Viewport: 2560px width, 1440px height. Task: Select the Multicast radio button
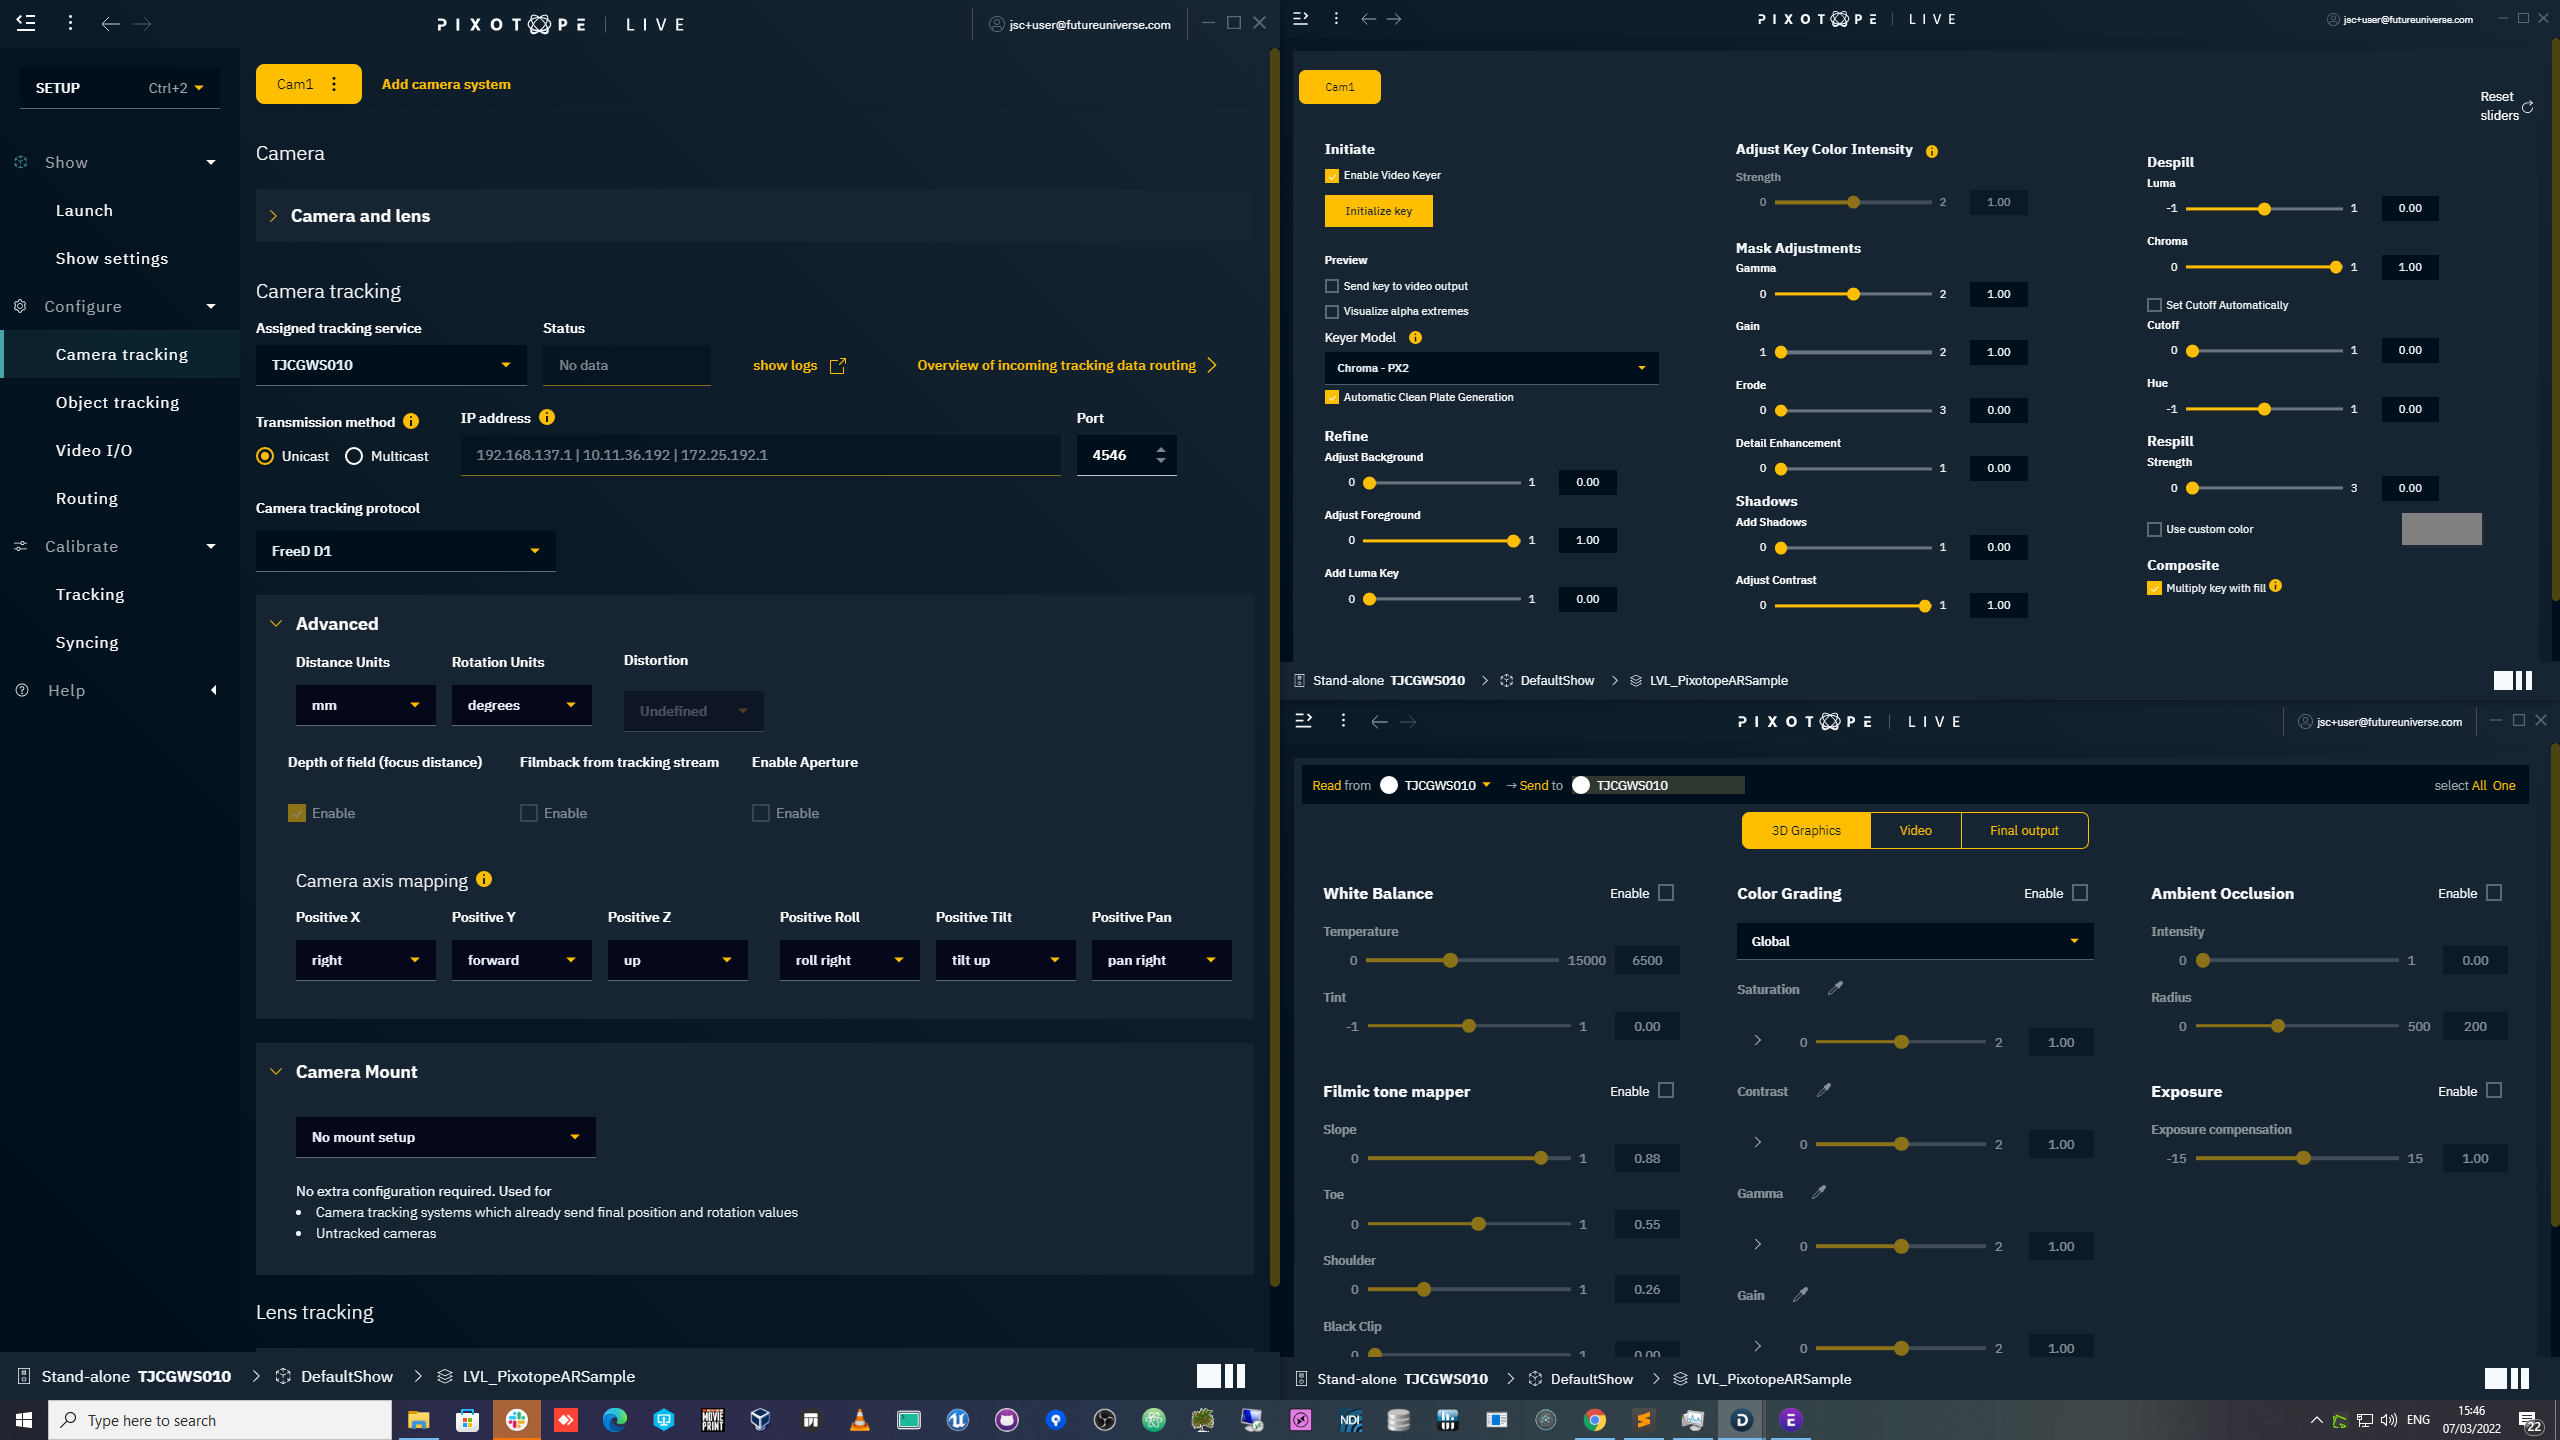(354, 456)
